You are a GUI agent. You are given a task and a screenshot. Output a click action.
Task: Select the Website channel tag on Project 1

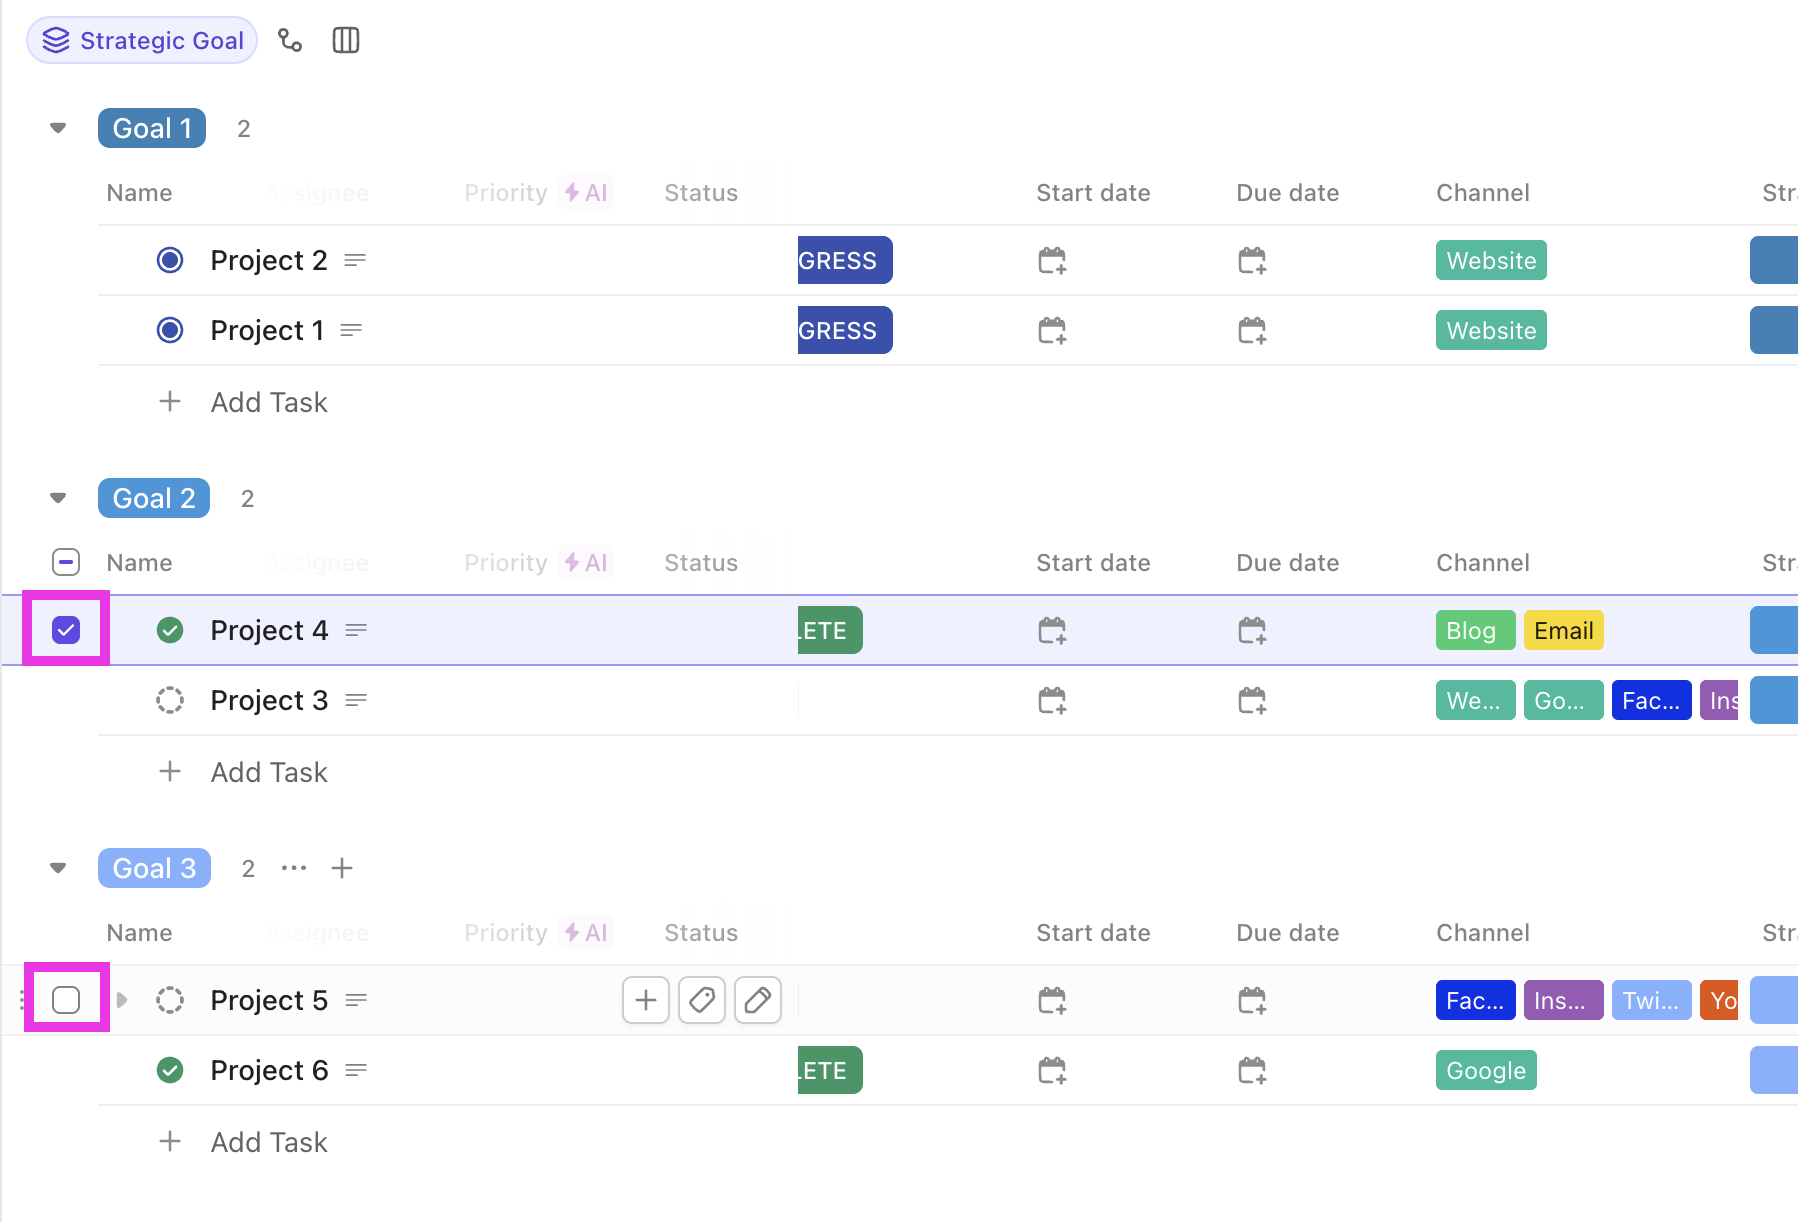click(x=1490, y=330)
